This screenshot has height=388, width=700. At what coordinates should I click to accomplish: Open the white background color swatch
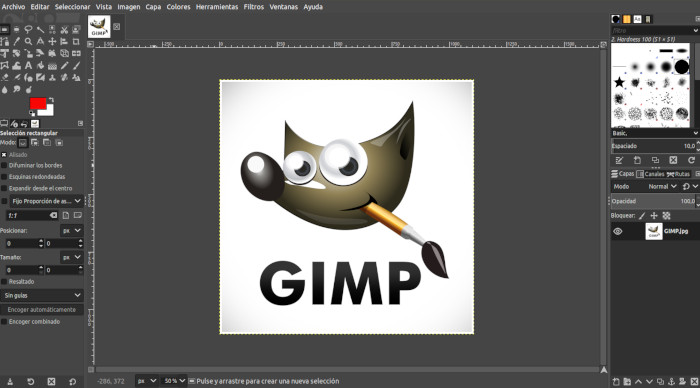(48, 111)
